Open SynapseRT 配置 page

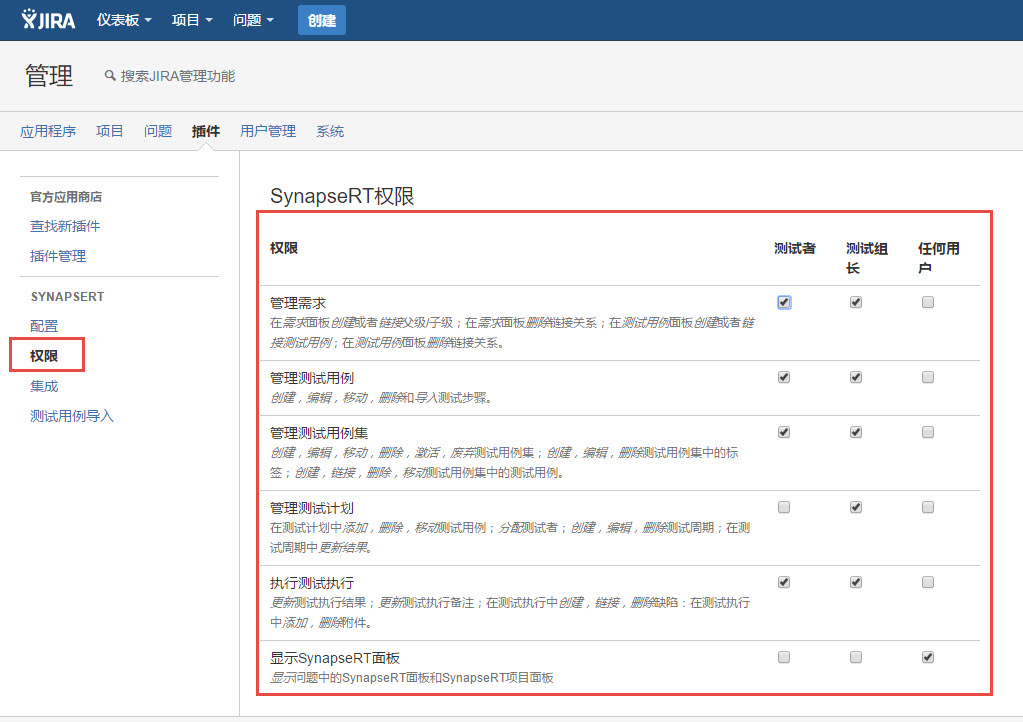[x=44, y=326]
